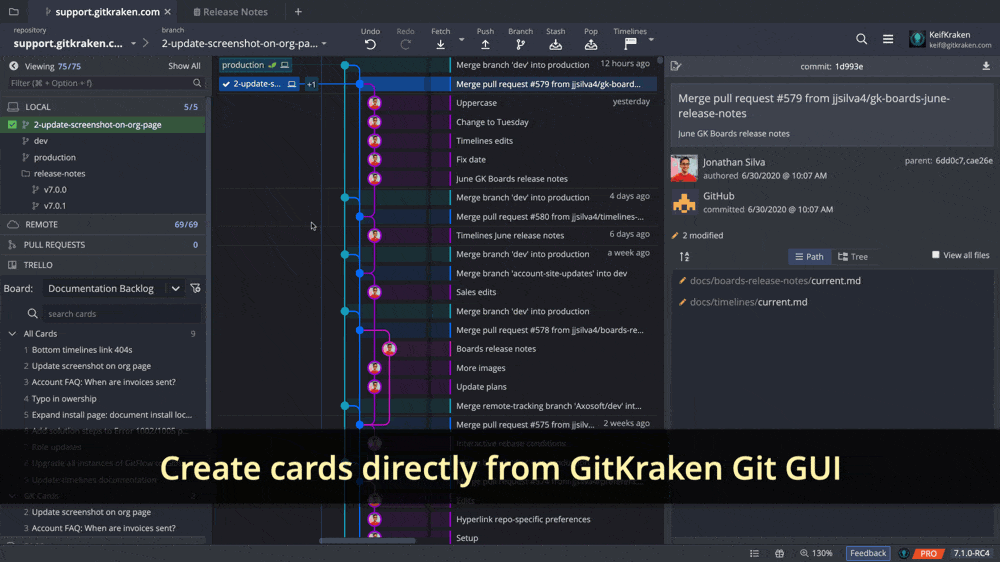Open docs/boards-release-notes/current.md file
The height and width of the screenshot is (562, 1000).
[775, 281]
